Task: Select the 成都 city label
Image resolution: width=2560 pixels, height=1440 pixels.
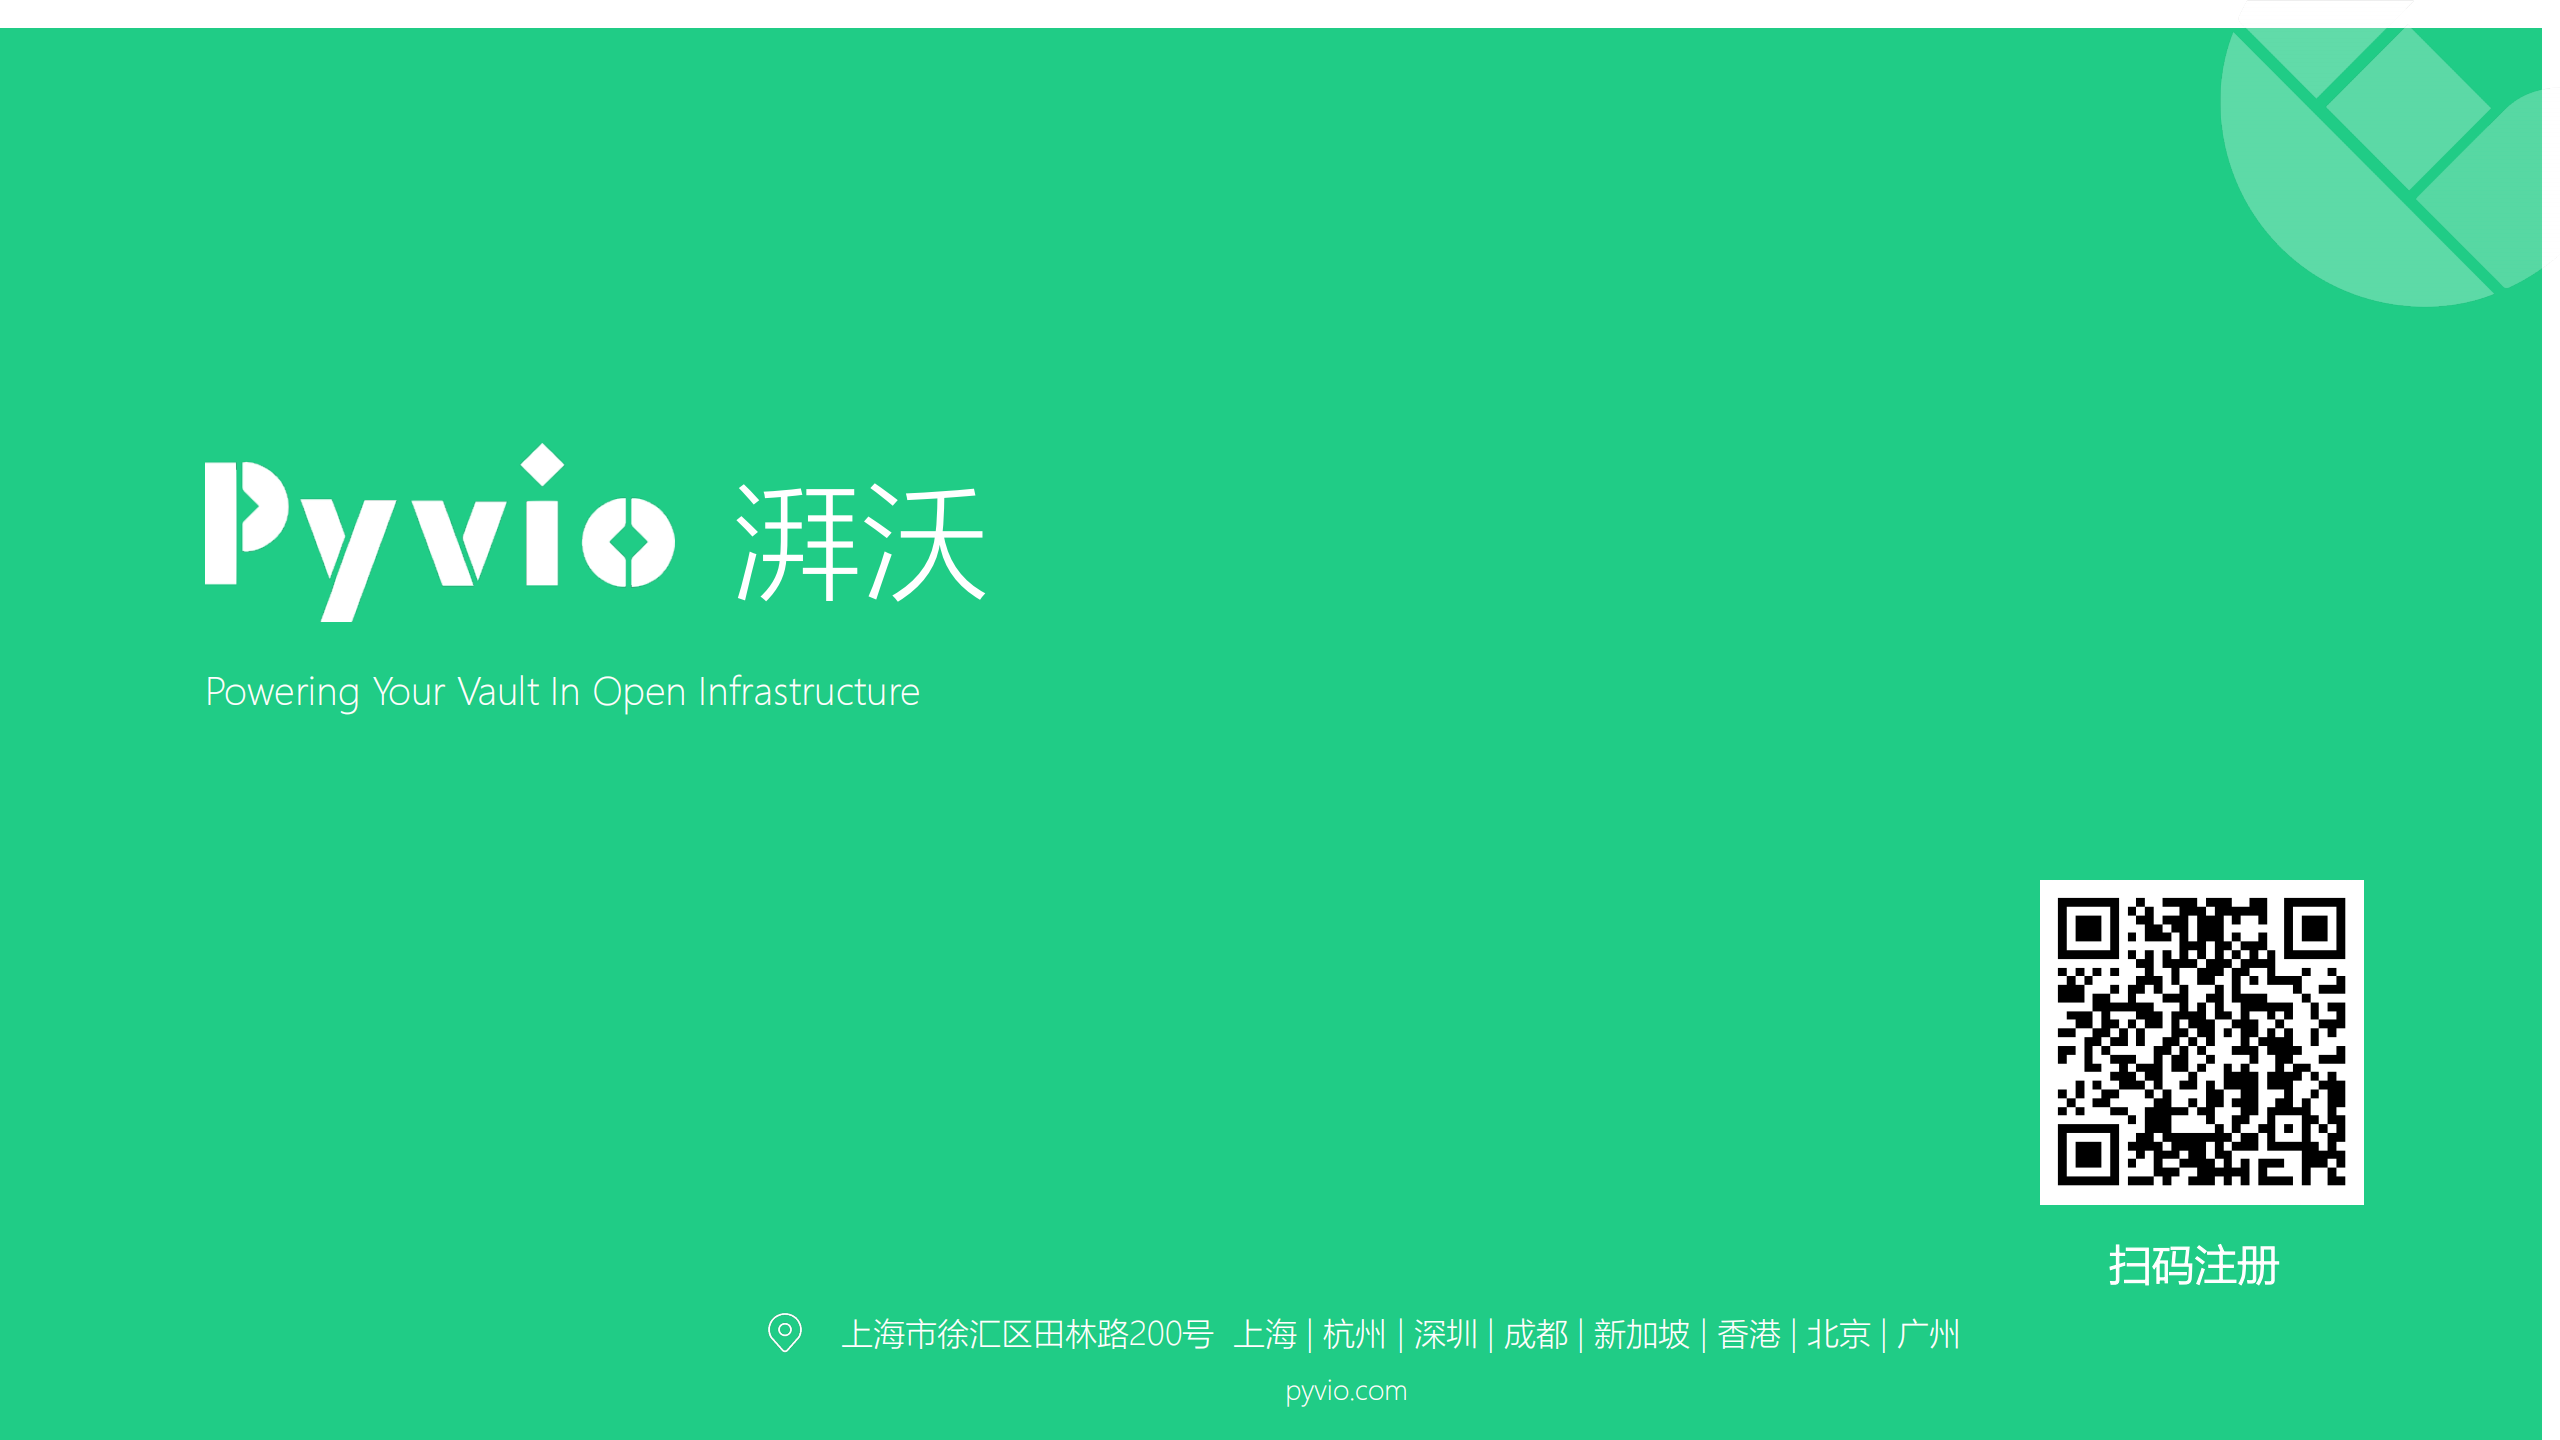Action: (1535, 1334)
